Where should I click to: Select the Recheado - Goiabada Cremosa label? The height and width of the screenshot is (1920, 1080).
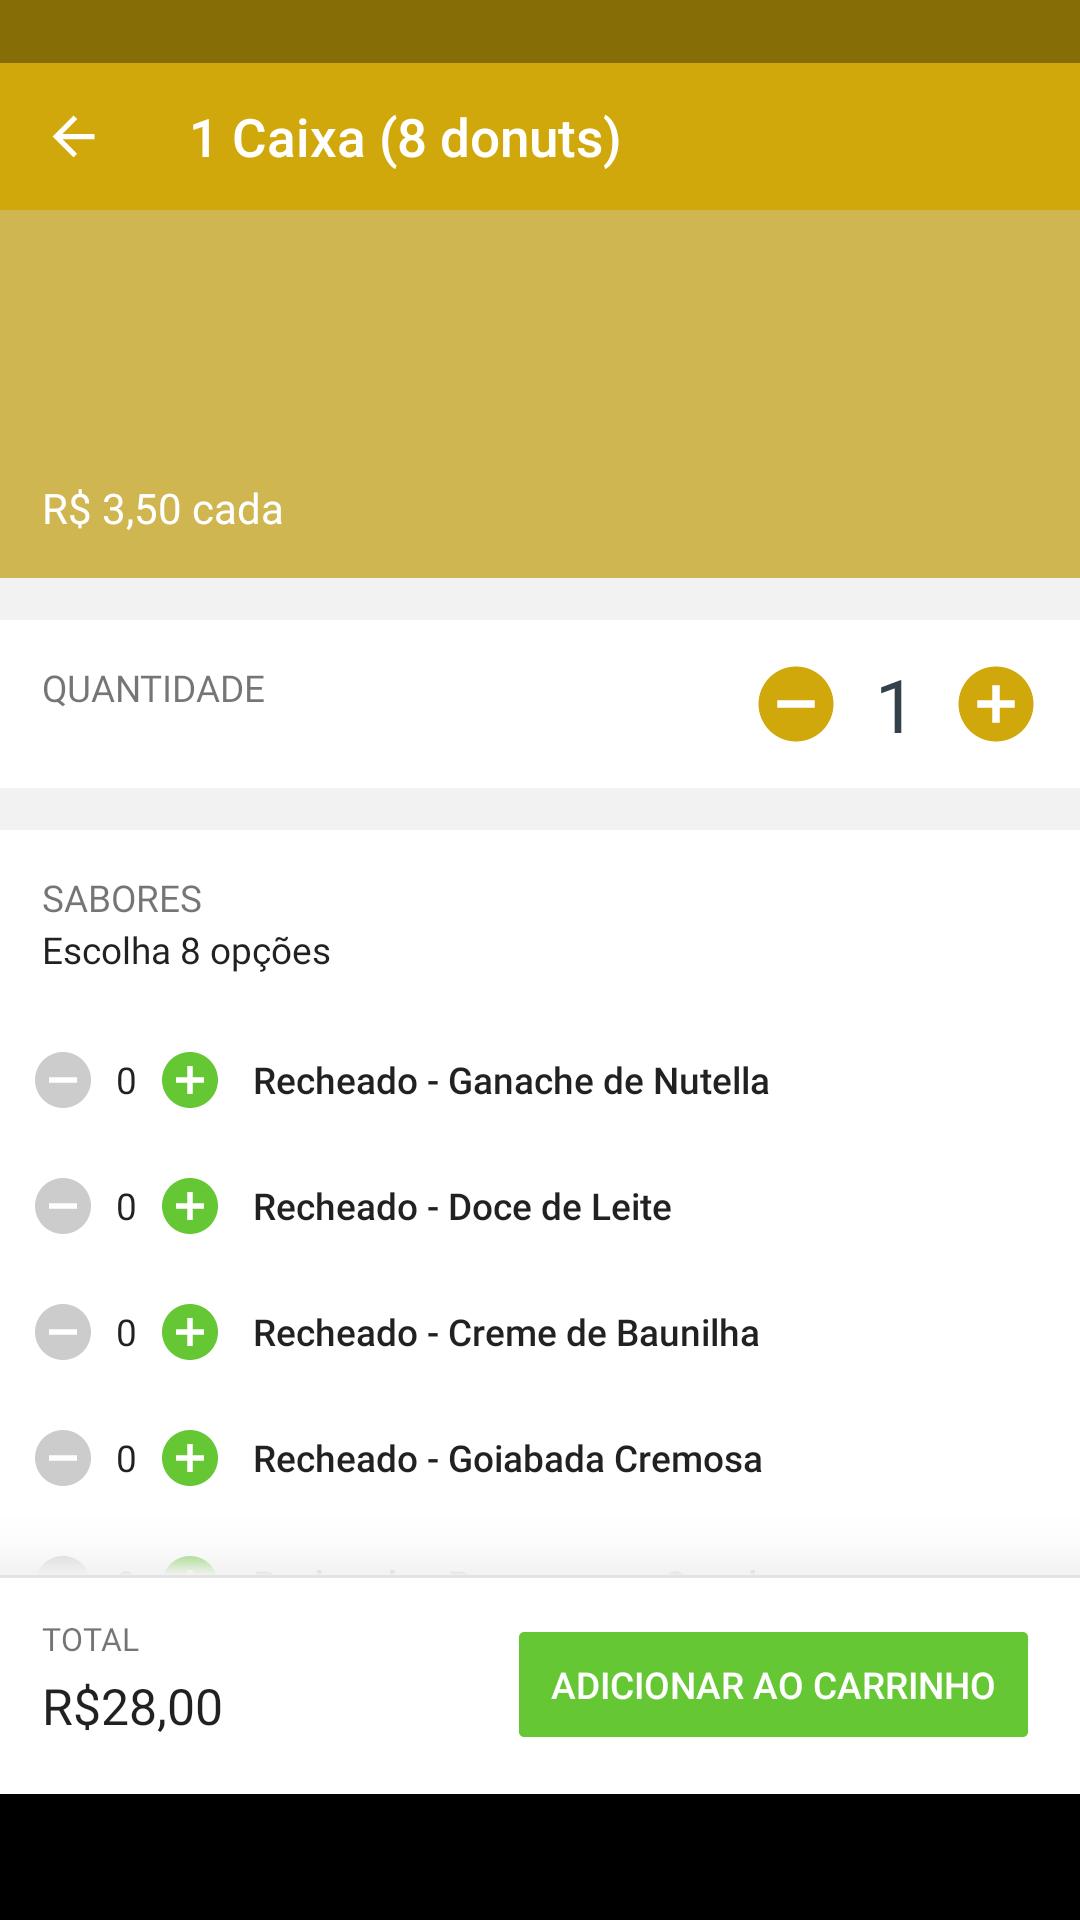coord(507,1459)
